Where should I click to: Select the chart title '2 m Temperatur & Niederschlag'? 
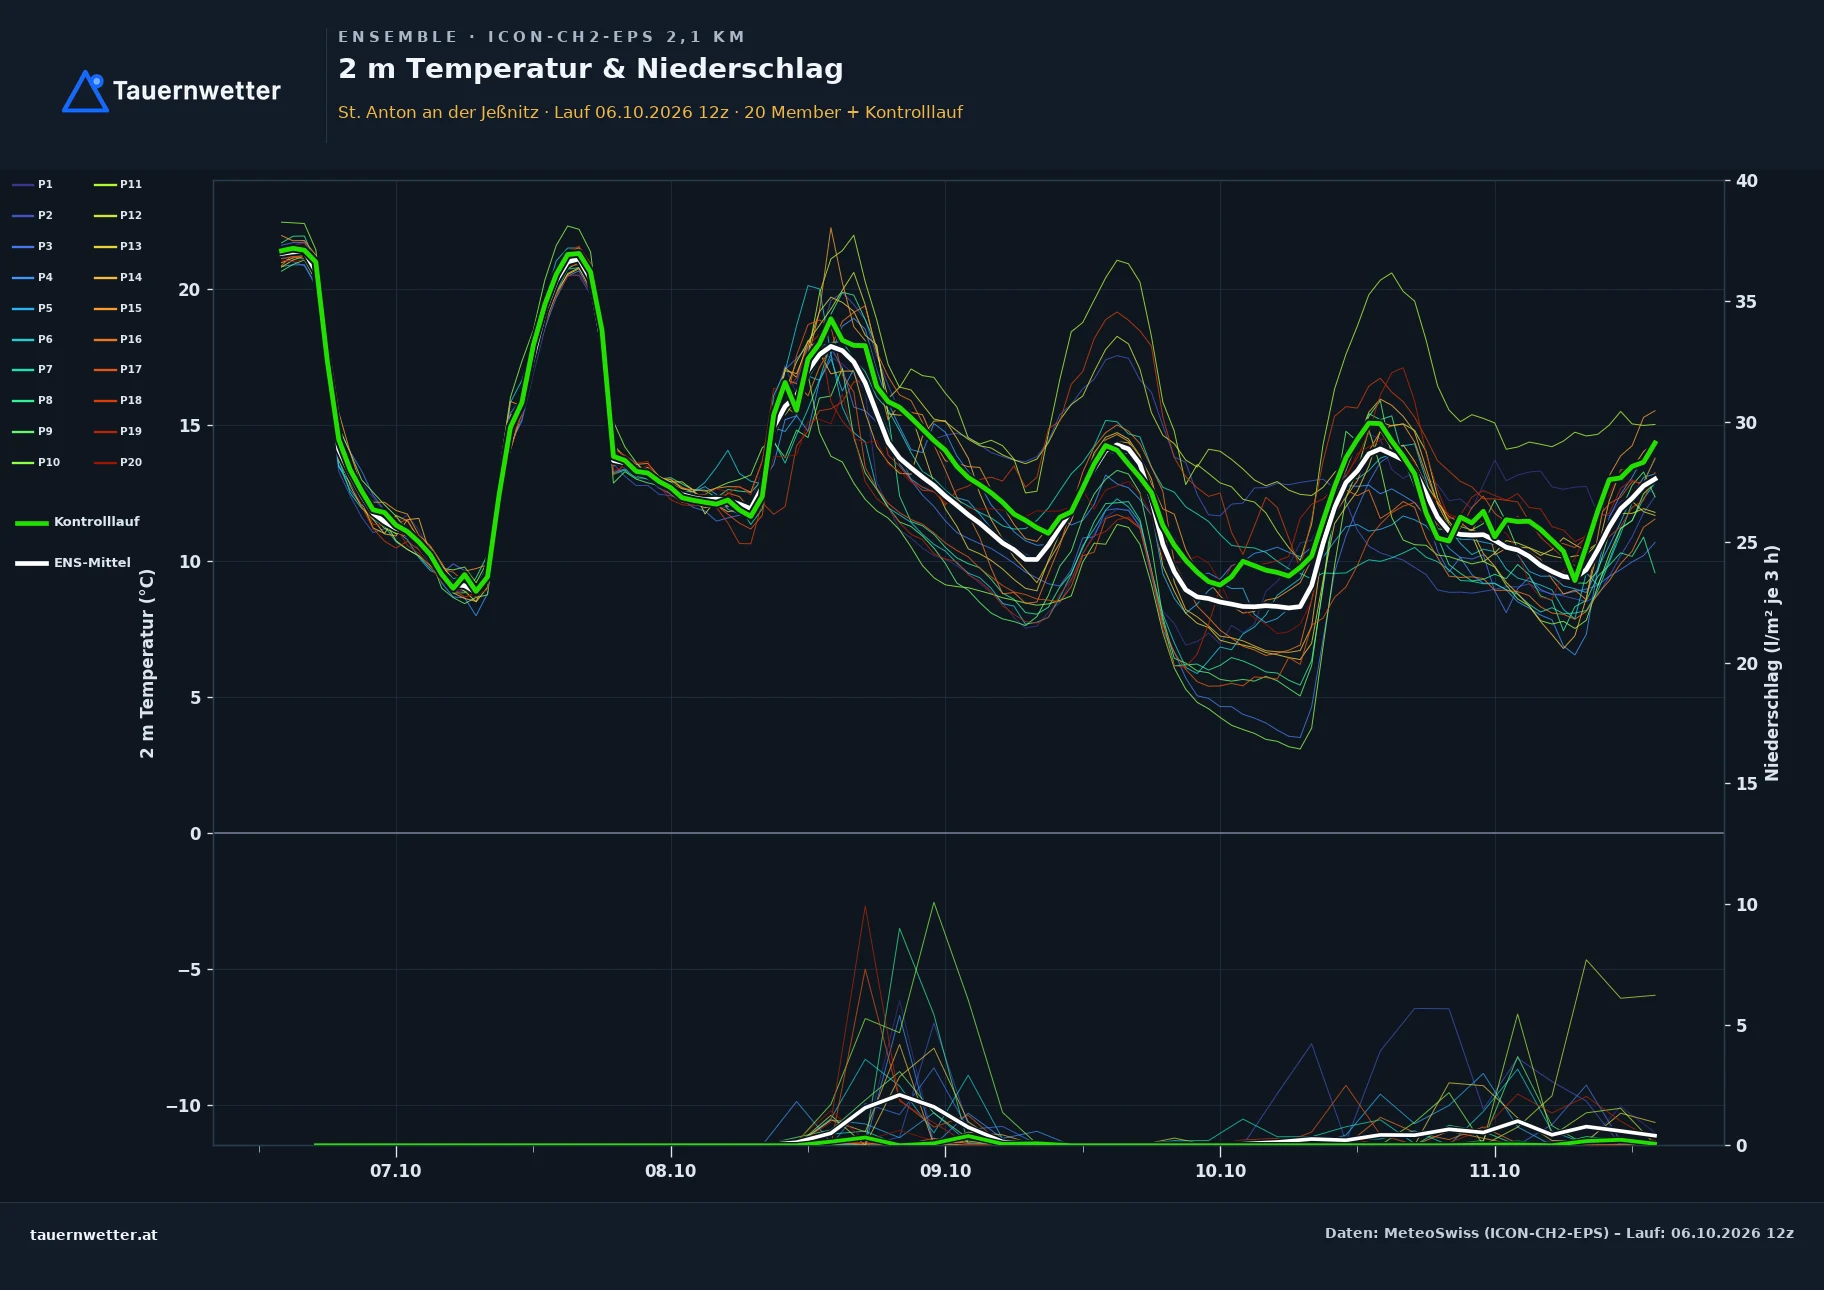pos(591,69)
